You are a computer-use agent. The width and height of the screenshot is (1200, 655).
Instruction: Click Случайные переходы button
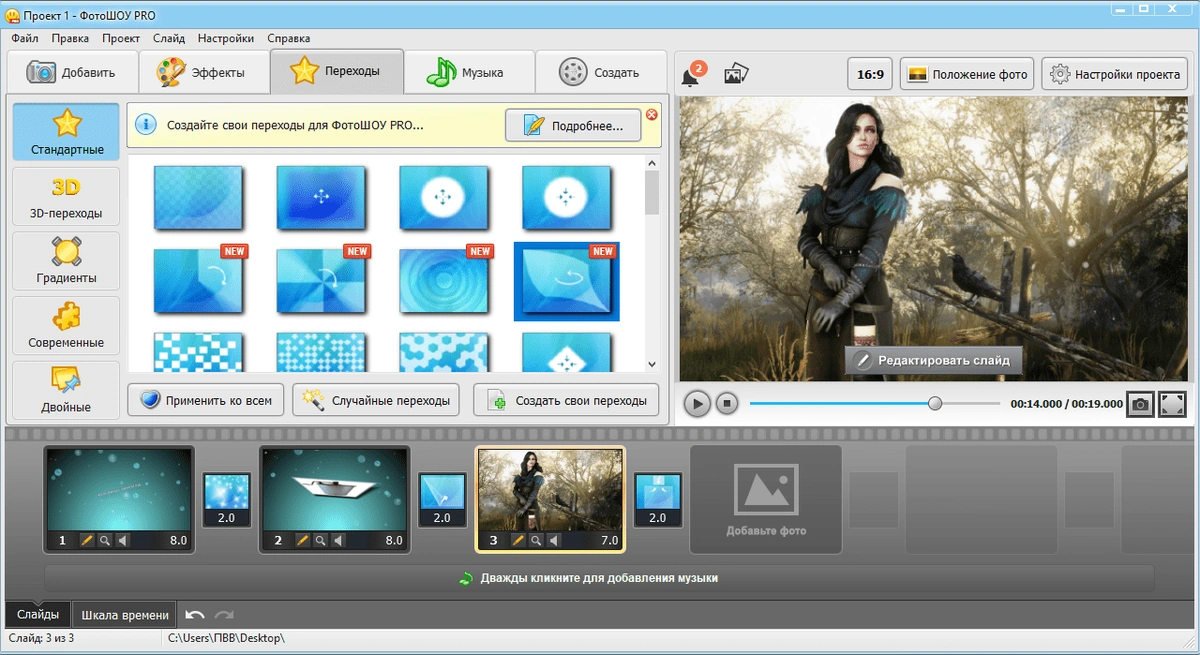[x=376, y=400]
